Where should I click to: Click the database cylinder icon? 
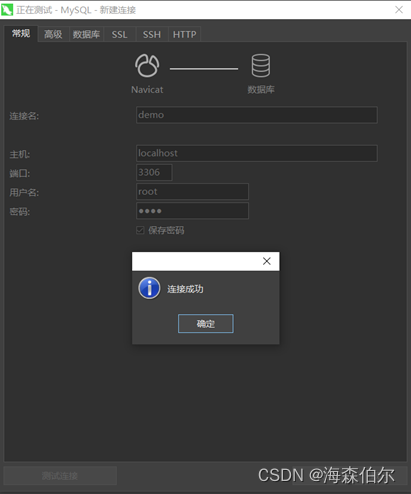(x=261, y=65)
